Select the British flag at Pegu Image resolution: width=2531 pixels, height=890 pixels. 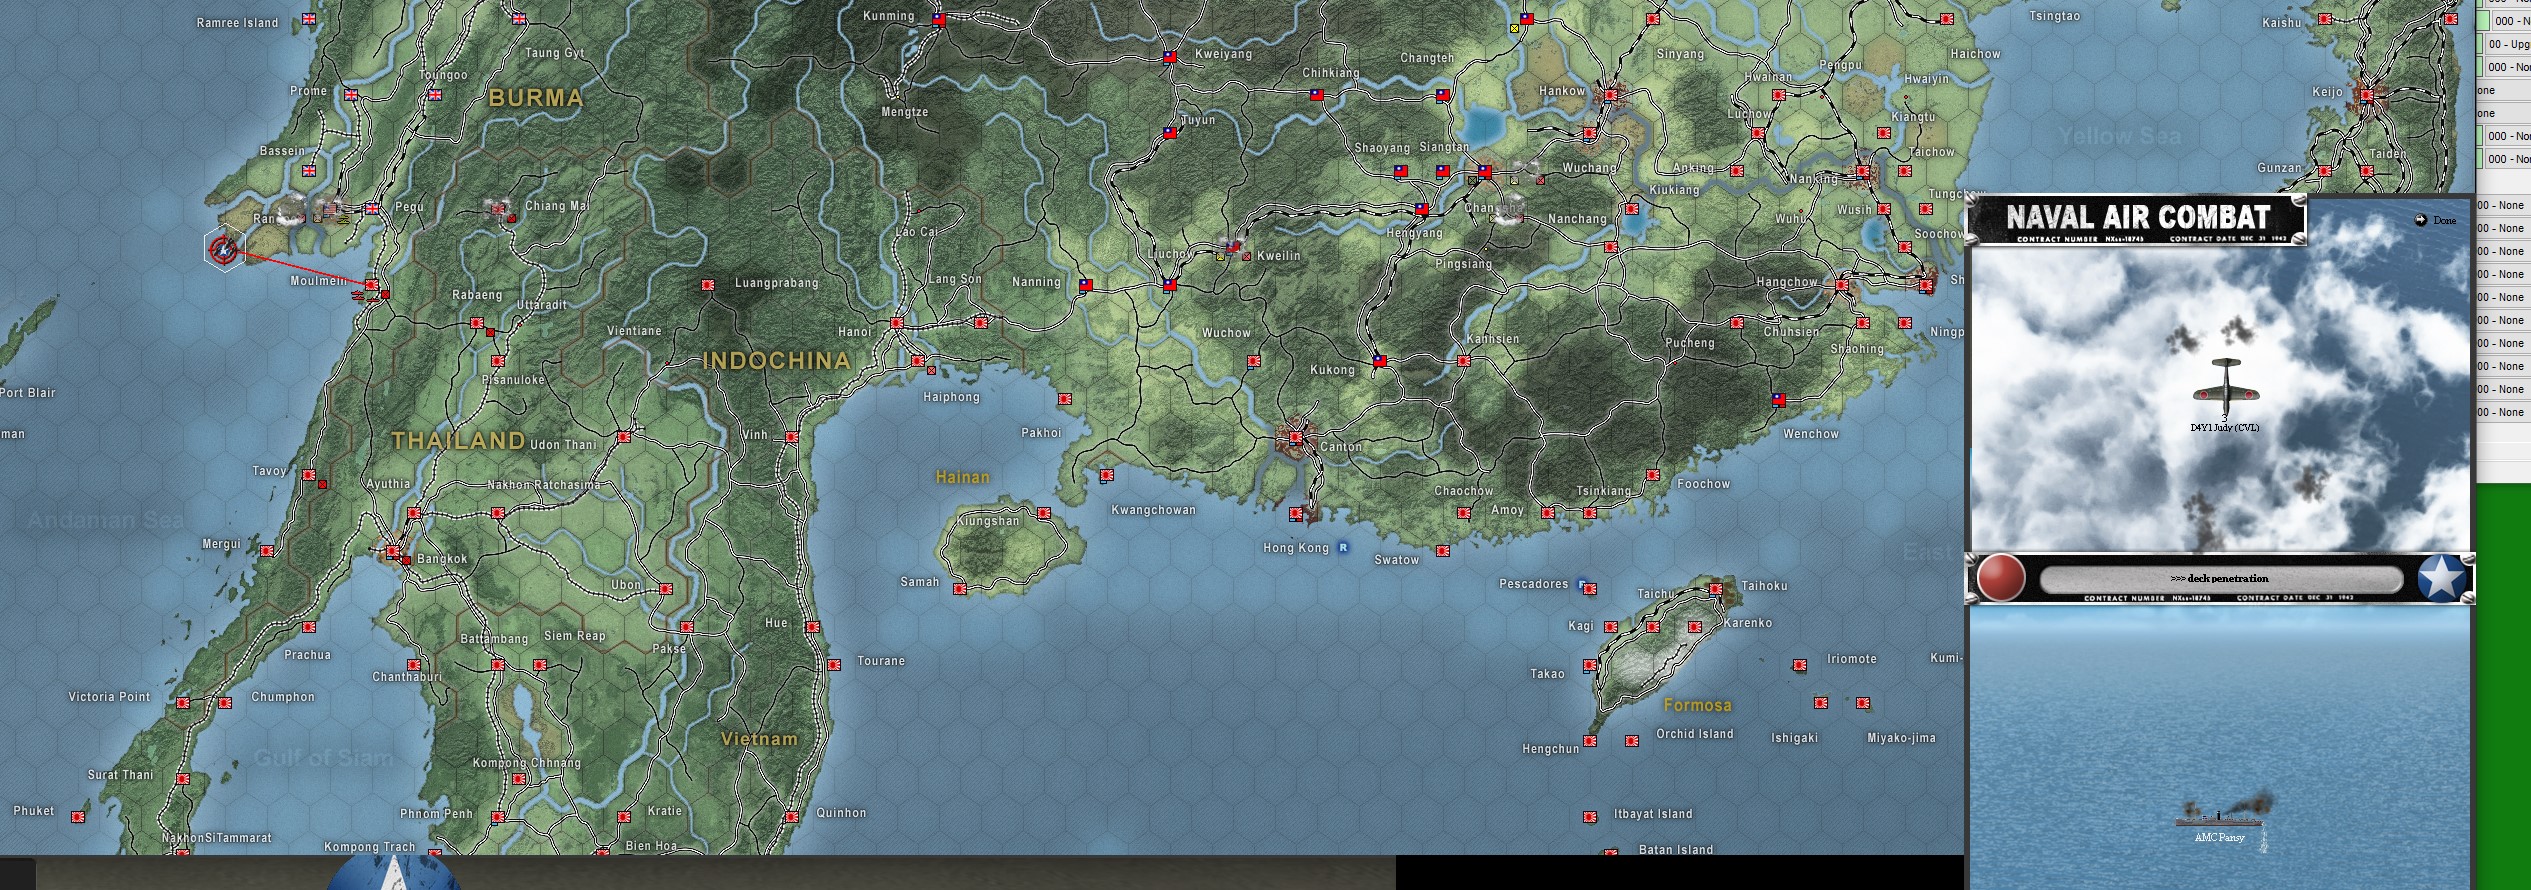[373, 209]
